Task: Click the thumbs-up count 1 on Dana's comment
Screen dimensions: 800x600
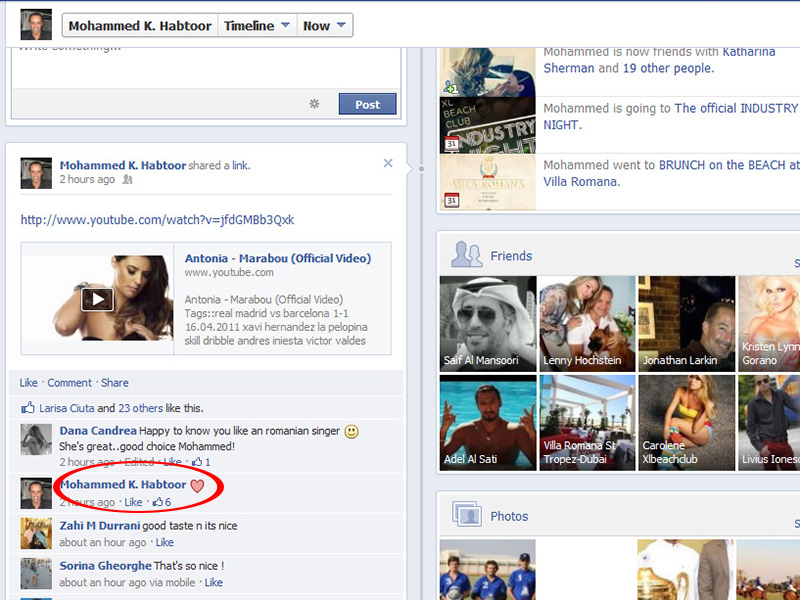Action: click(200, 462)
